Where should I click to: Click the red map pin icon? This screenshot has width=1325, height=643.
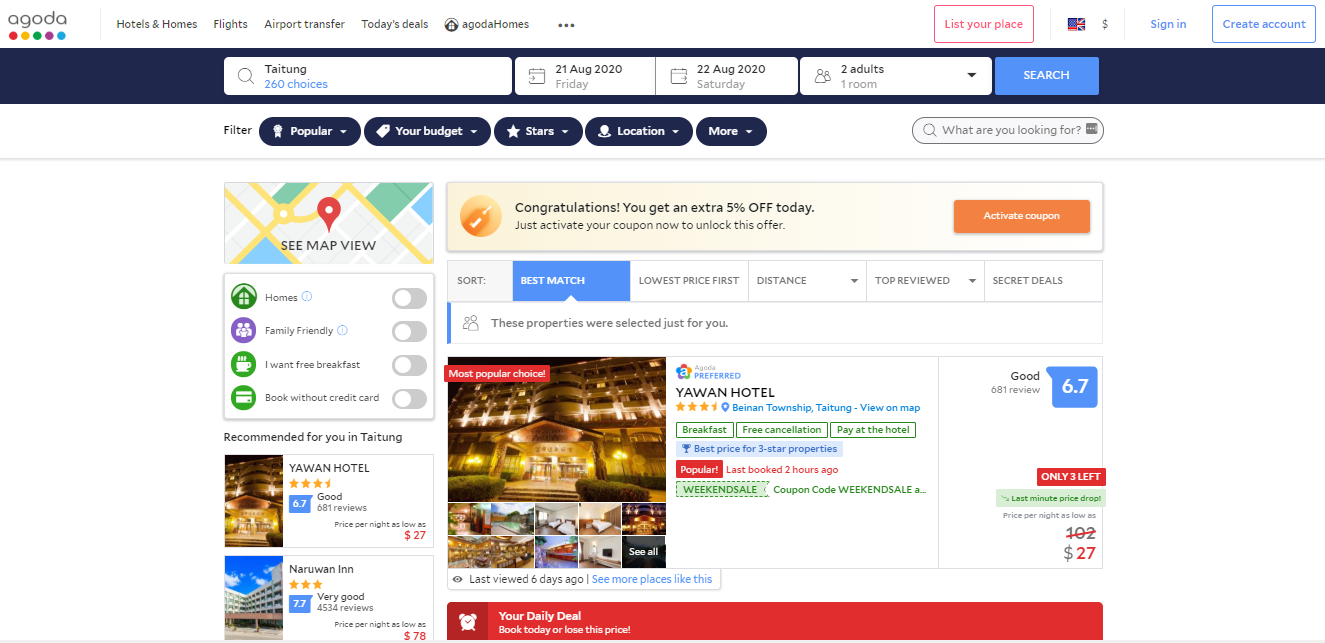coord(328,214)
